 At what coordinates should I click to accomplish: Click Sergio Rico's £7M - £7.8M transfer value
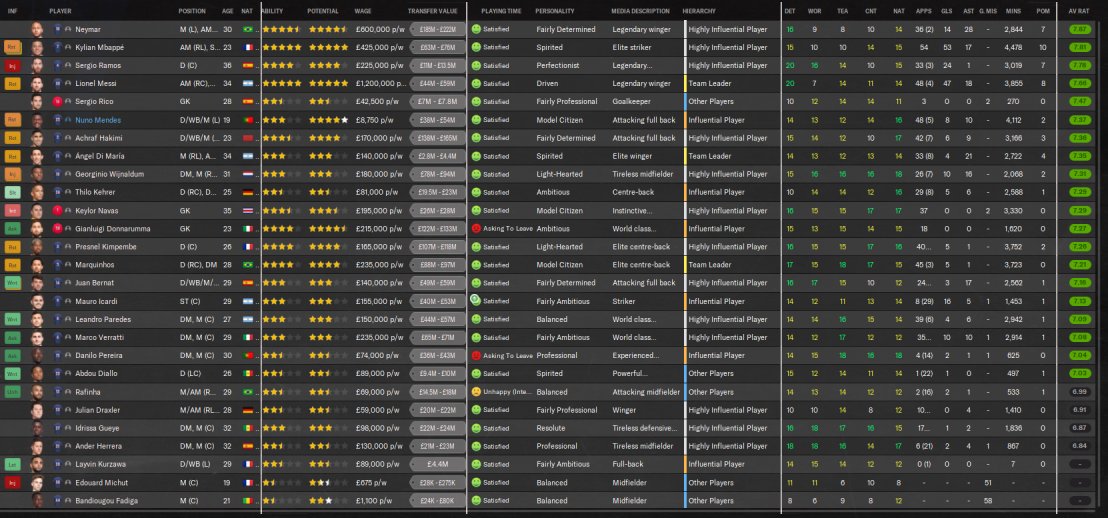437,102
